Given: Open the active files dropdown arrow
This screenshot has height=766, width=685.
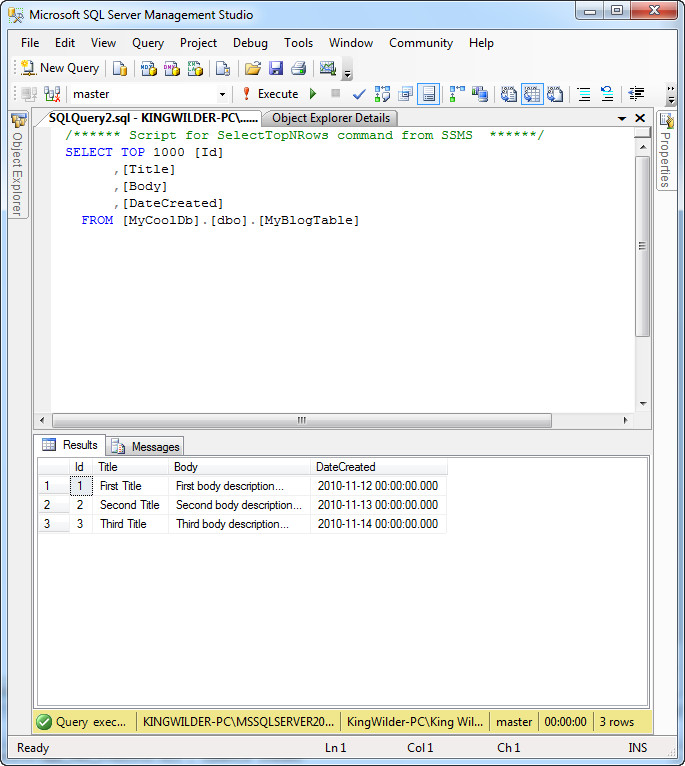Looking at the screenshot, I should (622, 118).
